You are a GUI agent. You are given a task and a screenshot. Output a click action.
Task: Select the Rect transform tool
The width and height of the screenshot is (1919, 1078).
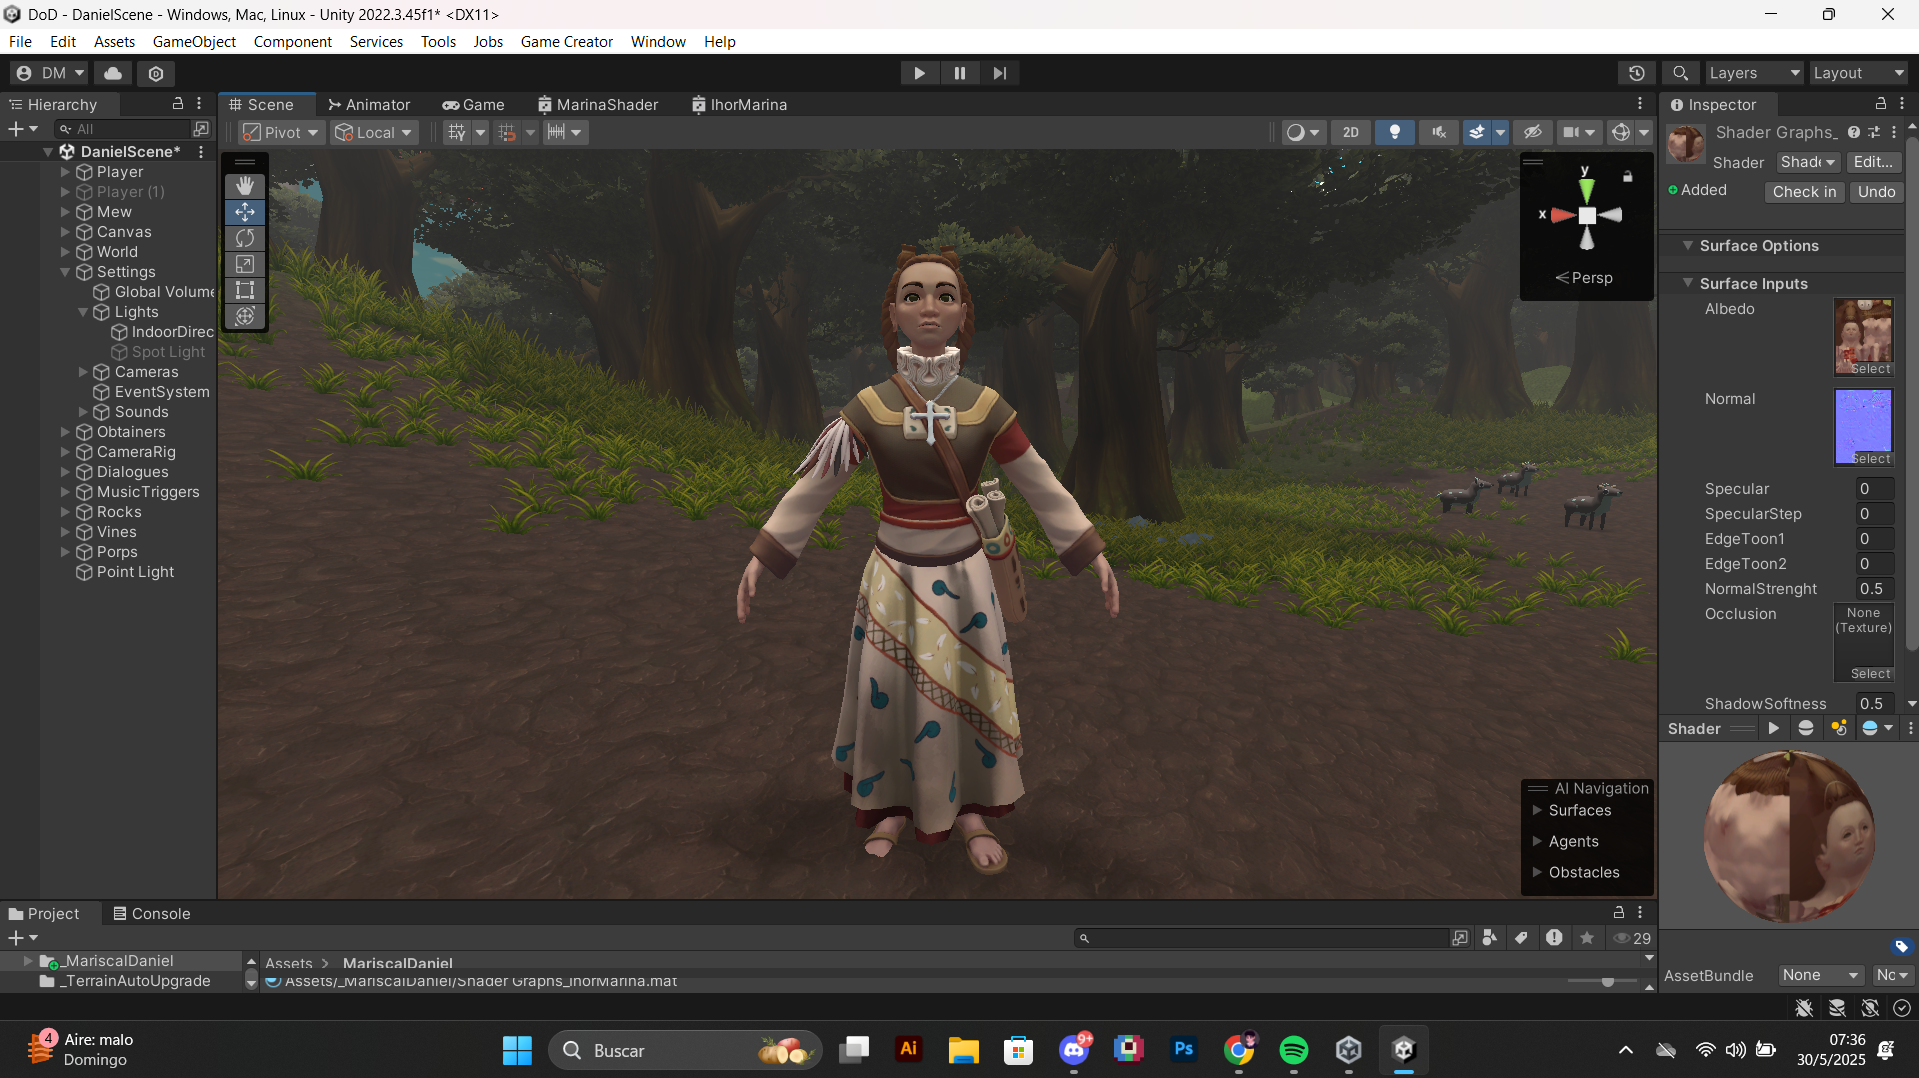245,290
